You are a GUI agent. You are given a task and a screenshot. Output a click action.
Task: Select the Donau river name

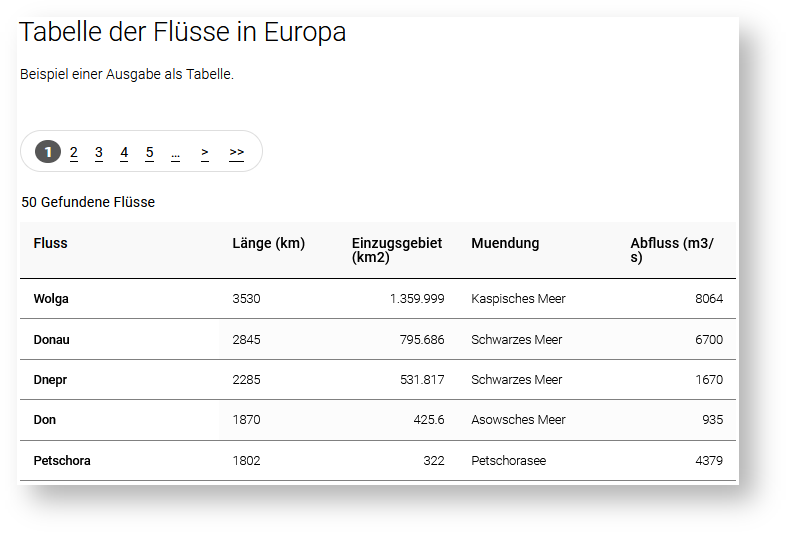click(51, 340)
